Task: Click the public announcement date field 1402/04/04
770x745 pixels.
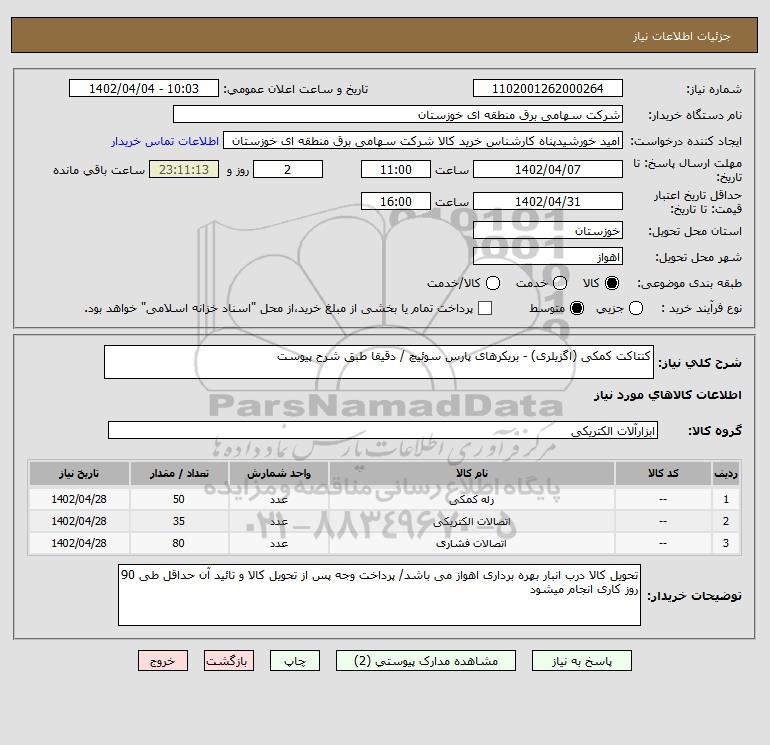Action: tap(144, 88)
